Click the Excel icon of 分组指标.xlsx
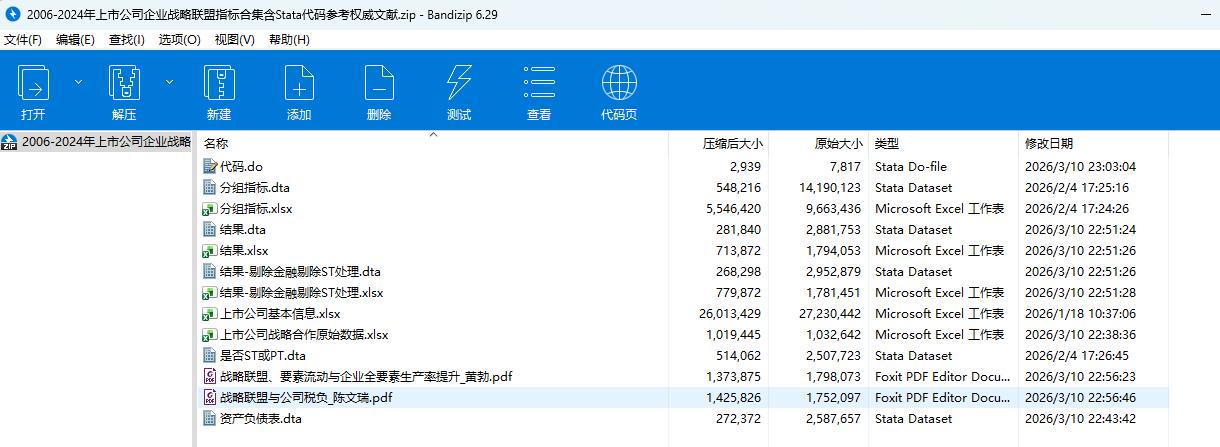This screenshot has height=447, width=1220. [x=210, y=209]
